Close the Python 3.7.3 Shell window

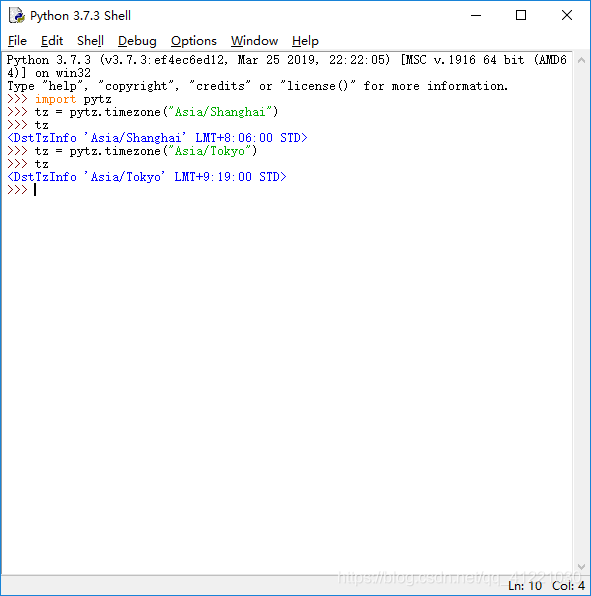pyautogui.click(x=567, y=16)
